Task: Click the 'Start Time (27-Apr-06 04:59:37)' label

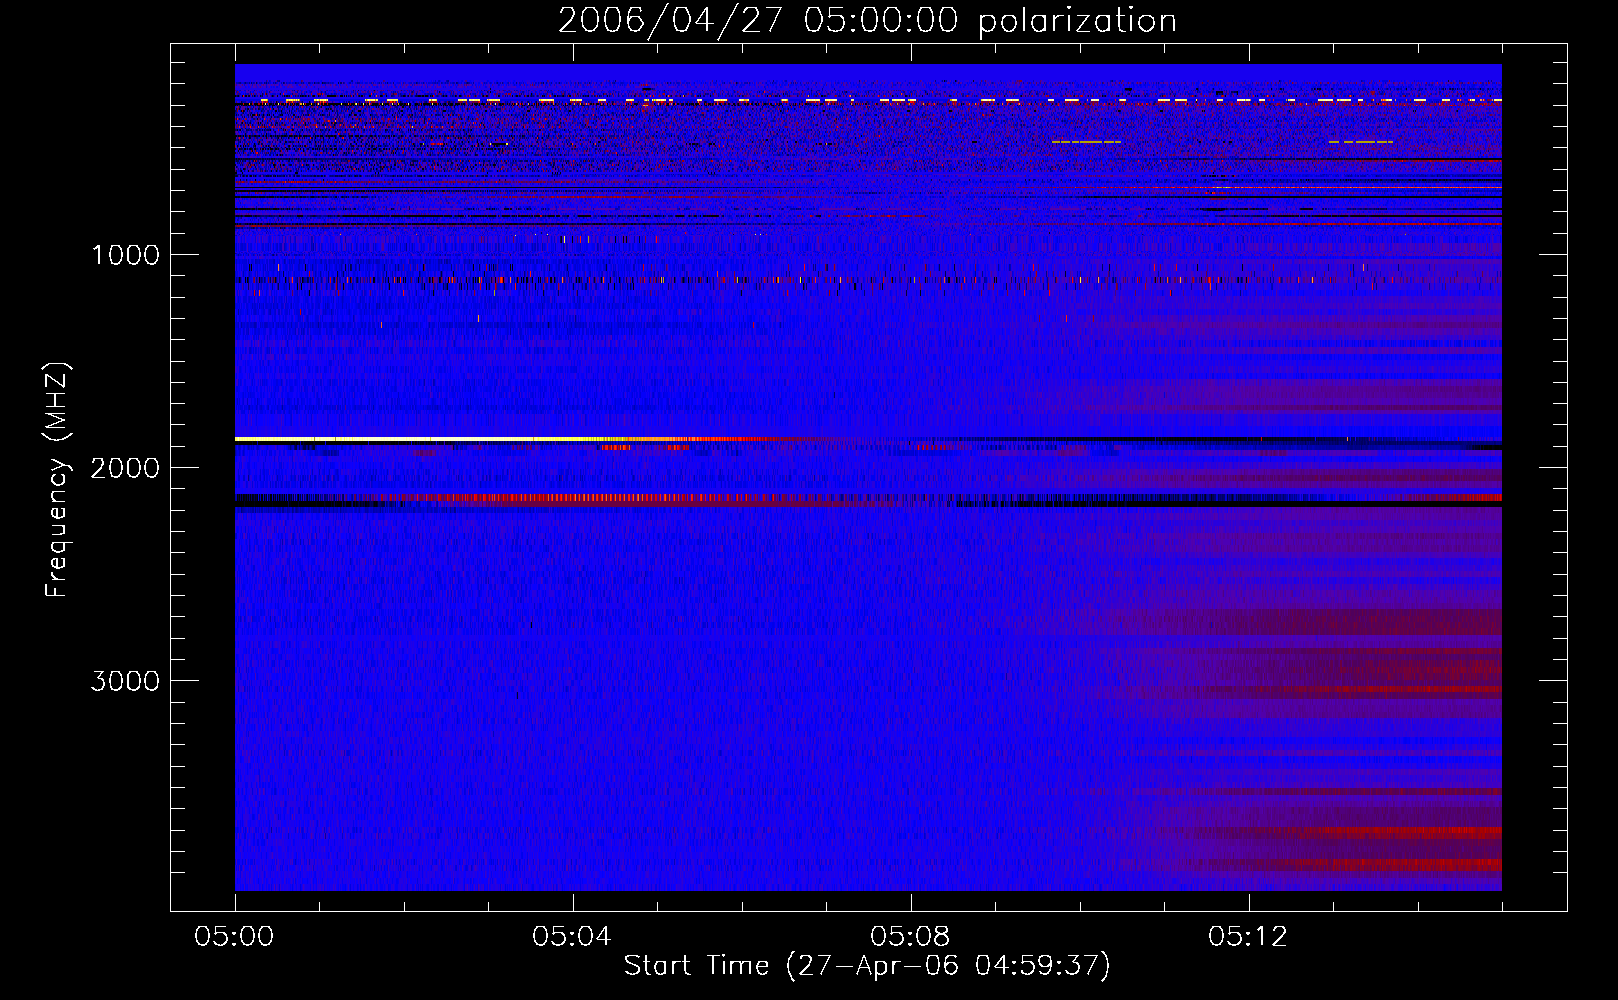Action: click(867, 966)
